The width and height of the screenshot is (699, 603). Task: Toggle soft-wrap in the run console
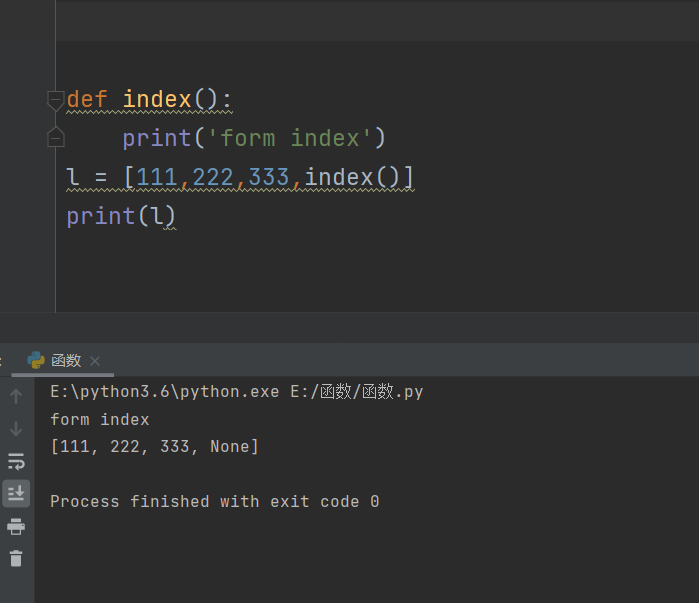click(x=16, y=461)
